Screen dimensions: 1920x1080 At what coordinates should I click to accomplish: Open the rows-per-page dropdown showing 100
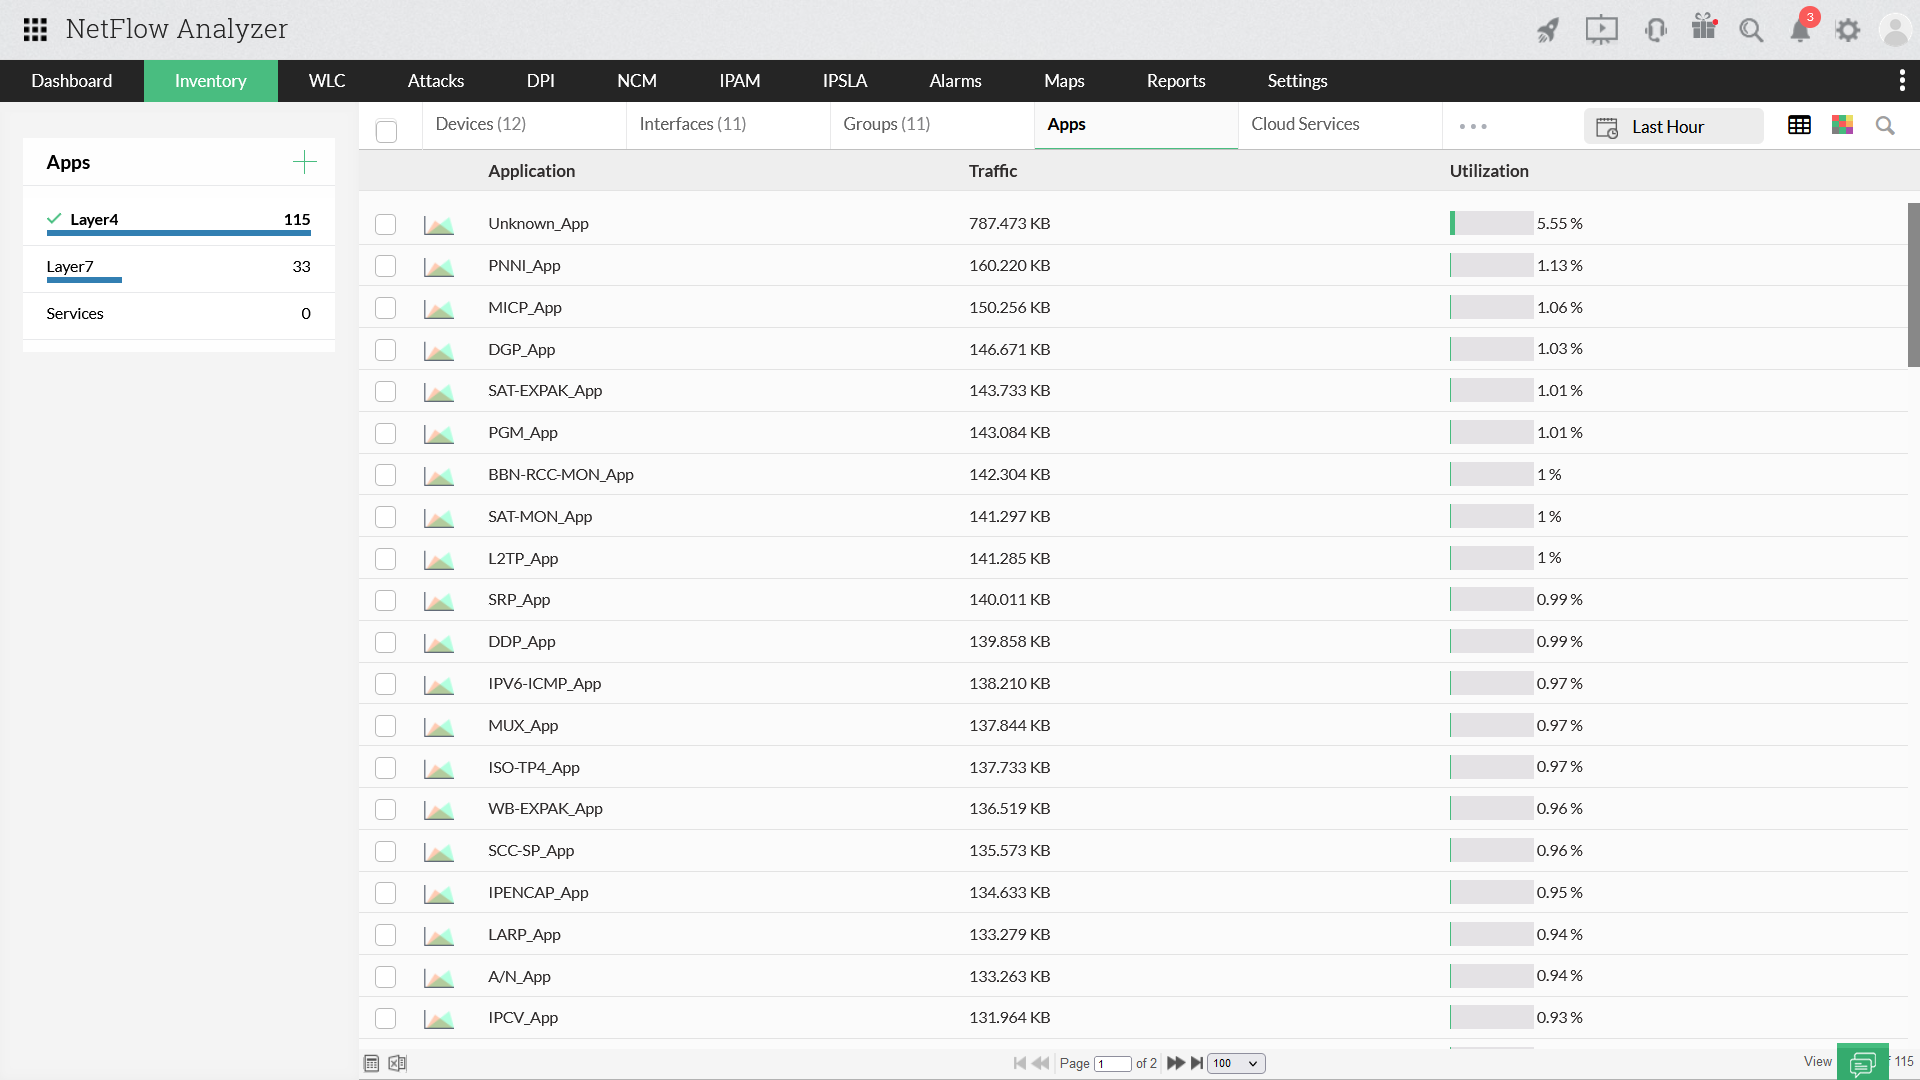click(1236, 1063)
